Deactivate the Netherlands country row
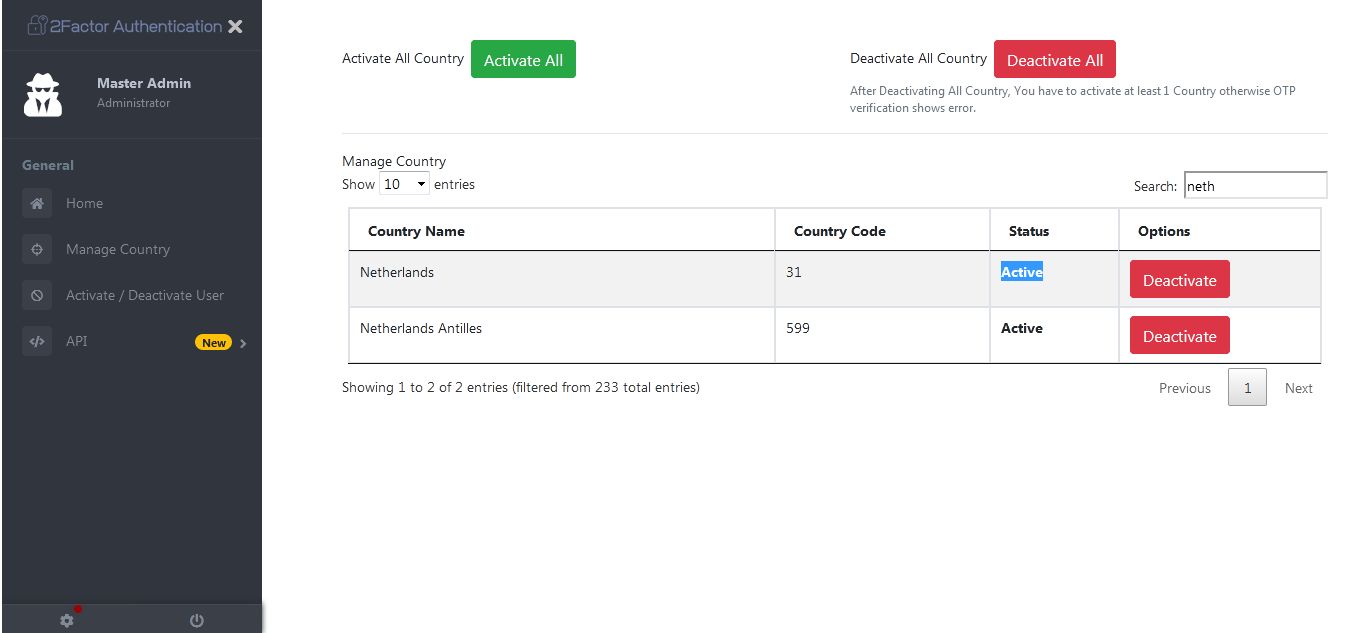 1179,280
